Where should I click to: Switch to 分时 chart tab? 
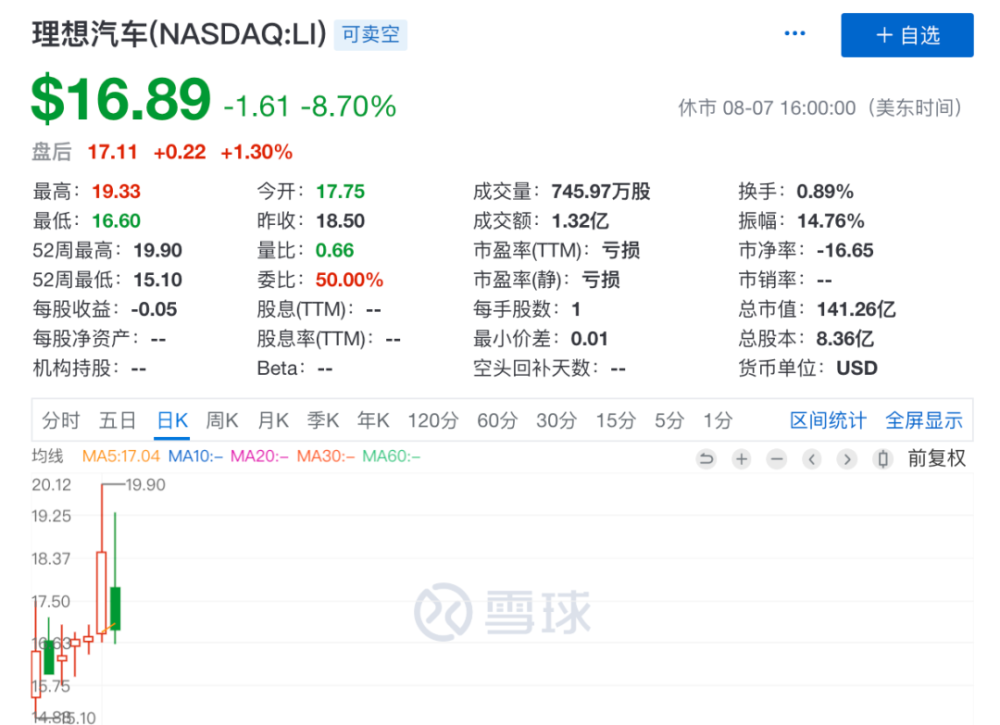(x=61, y=421)
